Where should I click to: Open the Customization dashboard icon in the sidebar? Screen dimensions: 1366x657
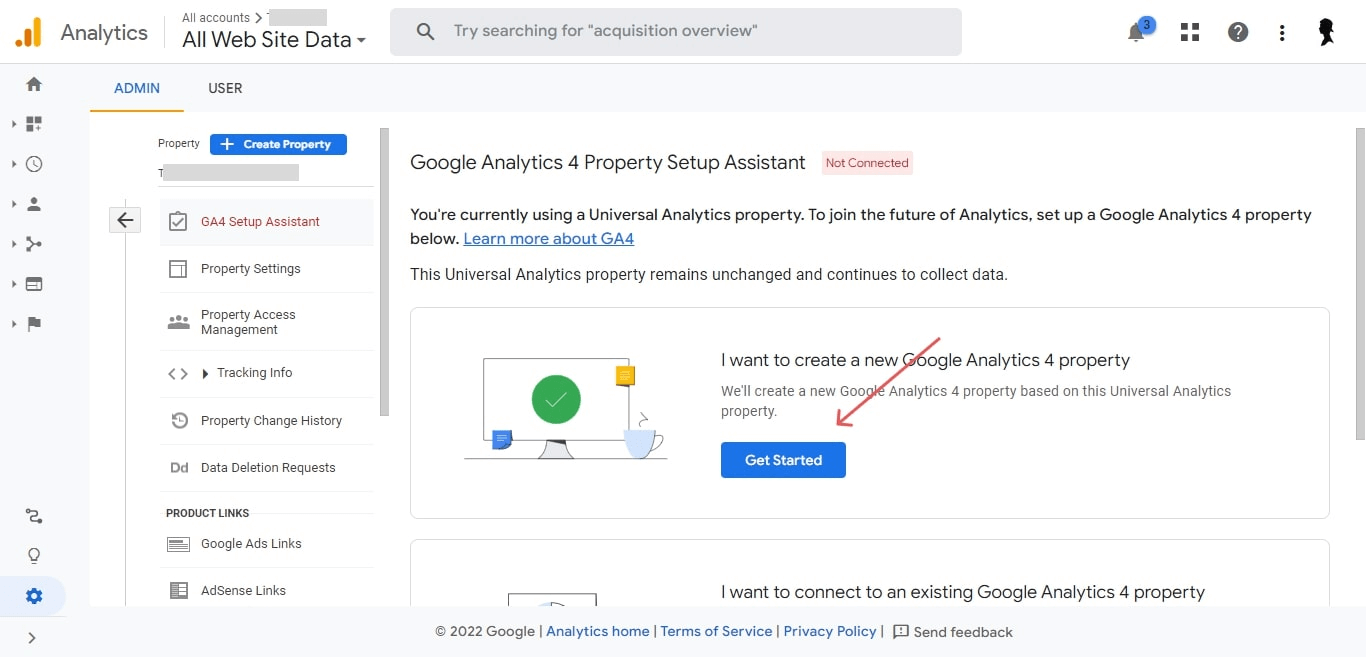pos(34,124)
